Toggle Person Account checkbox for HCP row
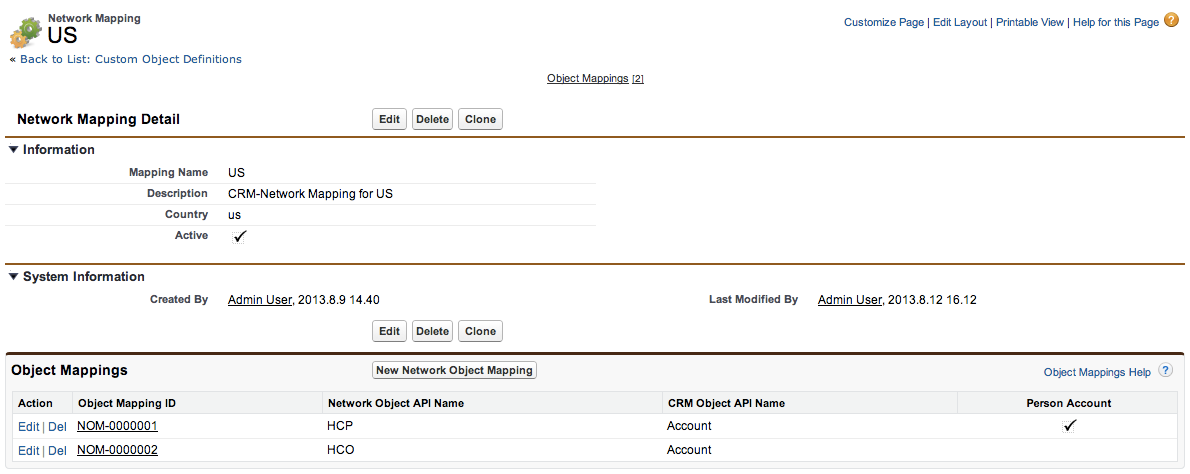Screen dimensions: 1190x474 coord(1069,426)
